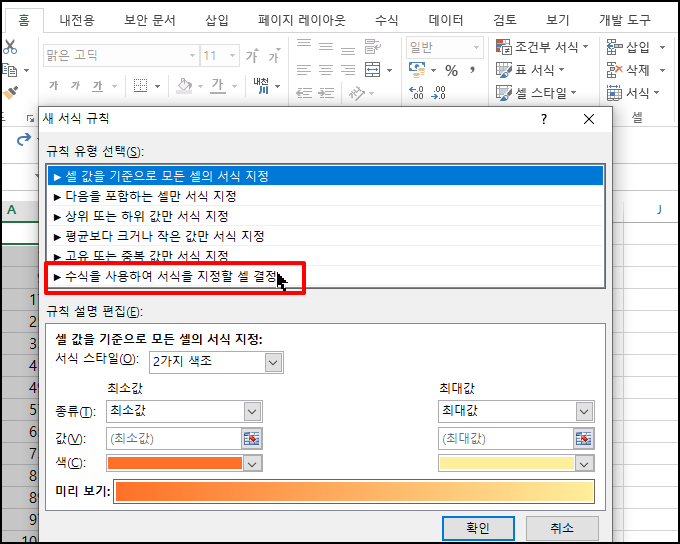This screenshot has width=680, height=544.
Task: Click the fill color paint bucket icon
Action: [184, 85]
